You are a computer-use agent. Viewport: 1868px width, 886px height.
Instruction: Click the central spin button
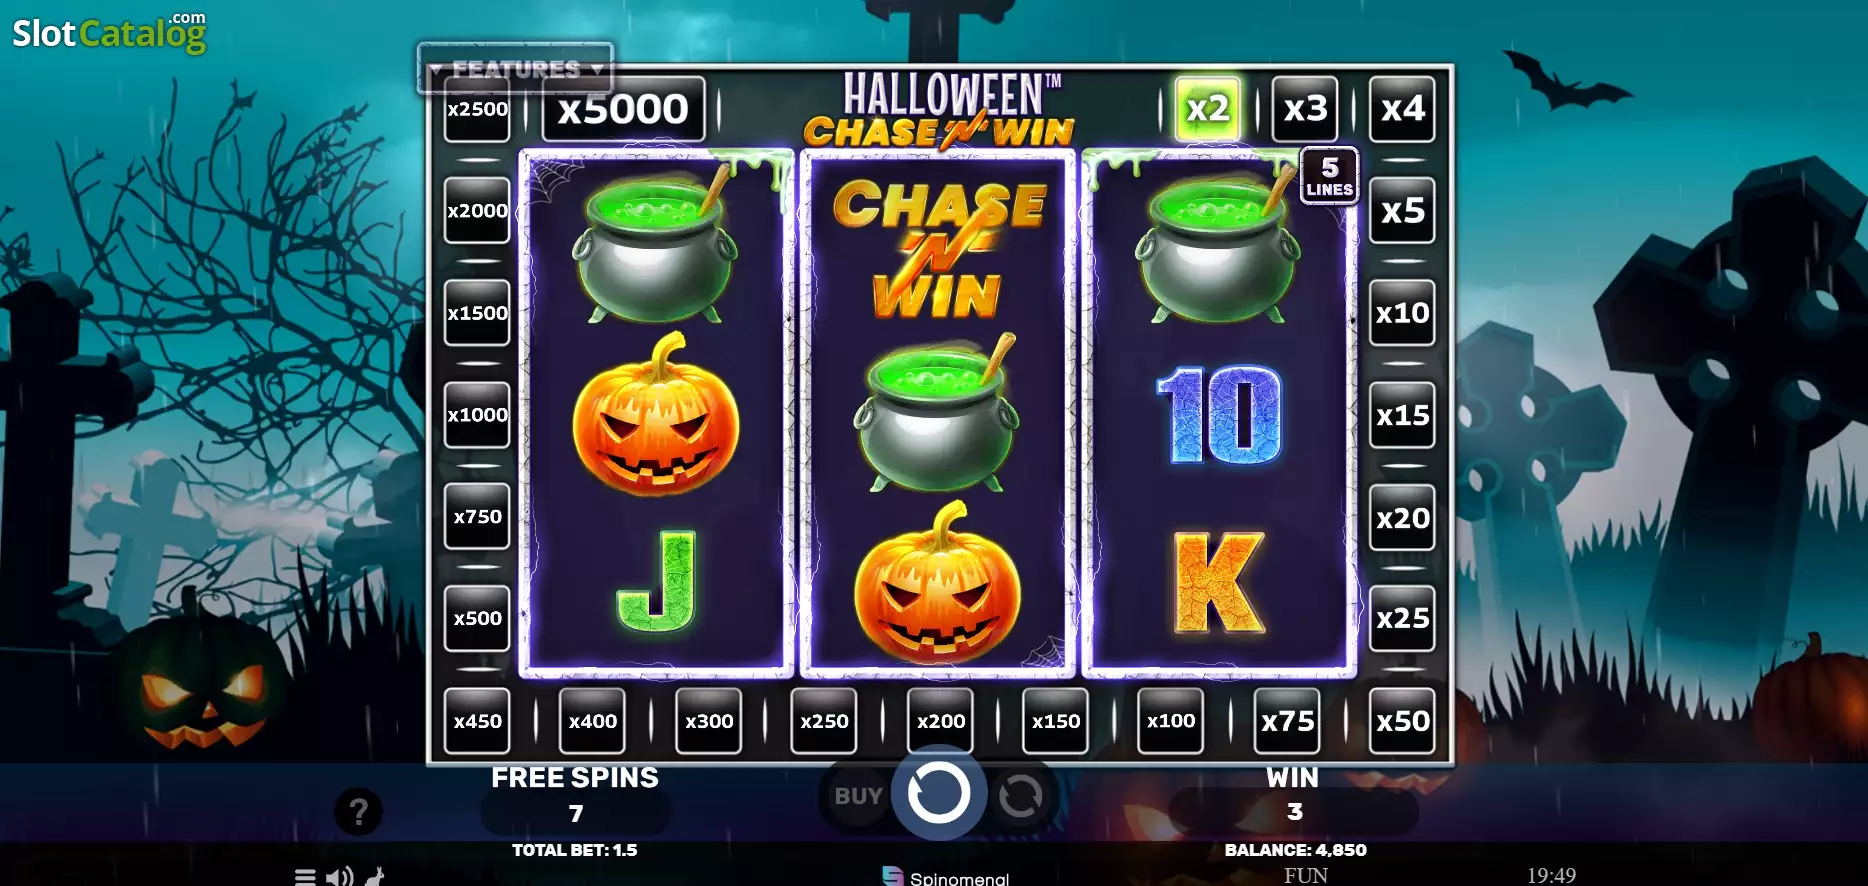pyautogui.click(x=938, y=794)
